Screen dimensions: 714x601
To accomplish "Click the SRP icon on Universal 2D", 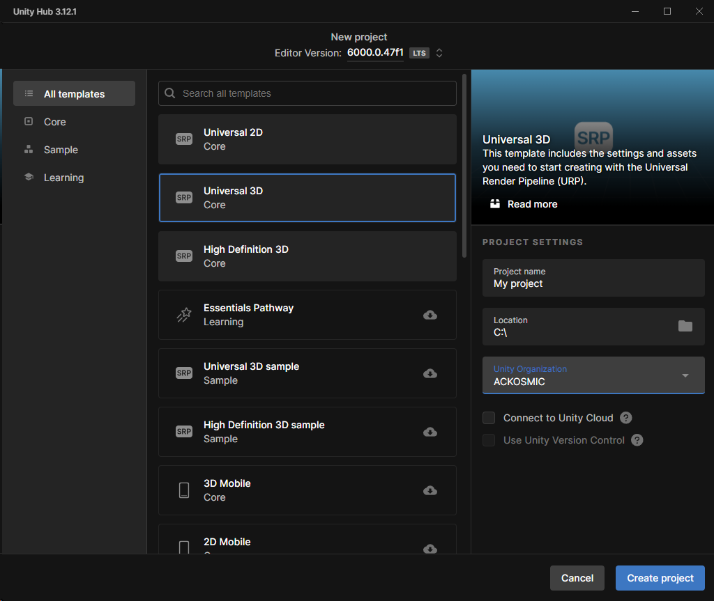I will (184, 139).
